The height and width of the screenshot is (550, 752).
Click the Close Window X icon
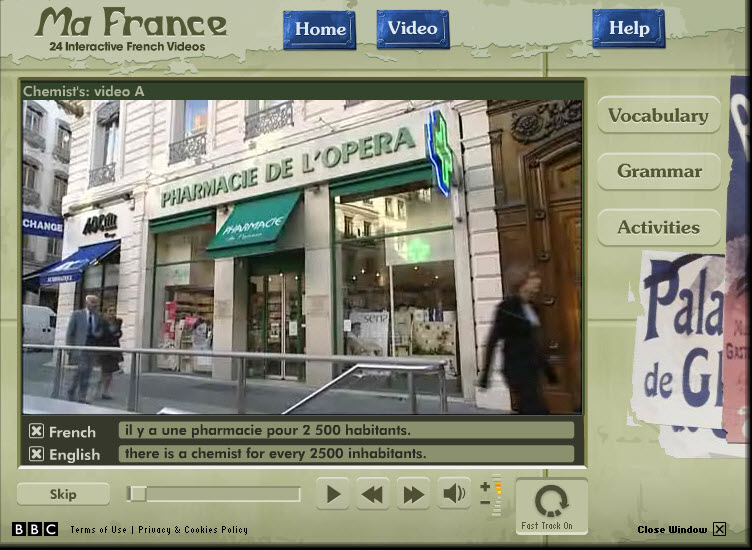click(719, 529)
